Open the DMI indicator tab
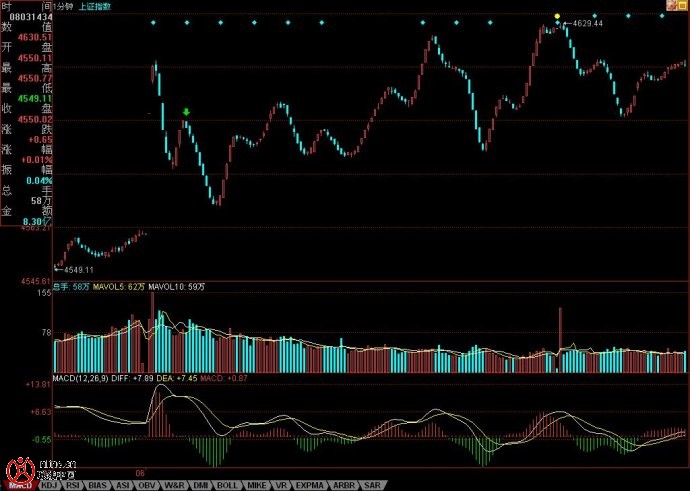 tap(201, 485)
